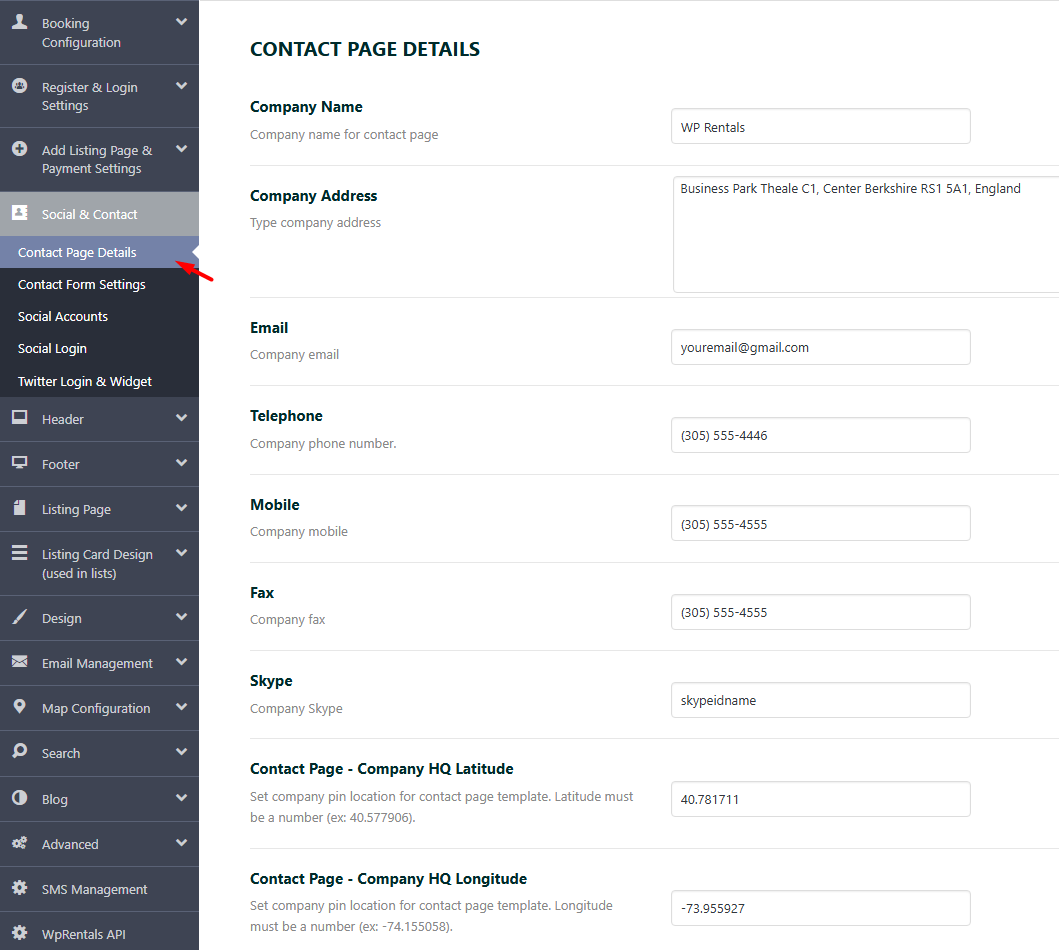The width and height of the screenshot is (1059, 950).
Task: Click the Mobile number input field
Action: [x=821, y=523]
